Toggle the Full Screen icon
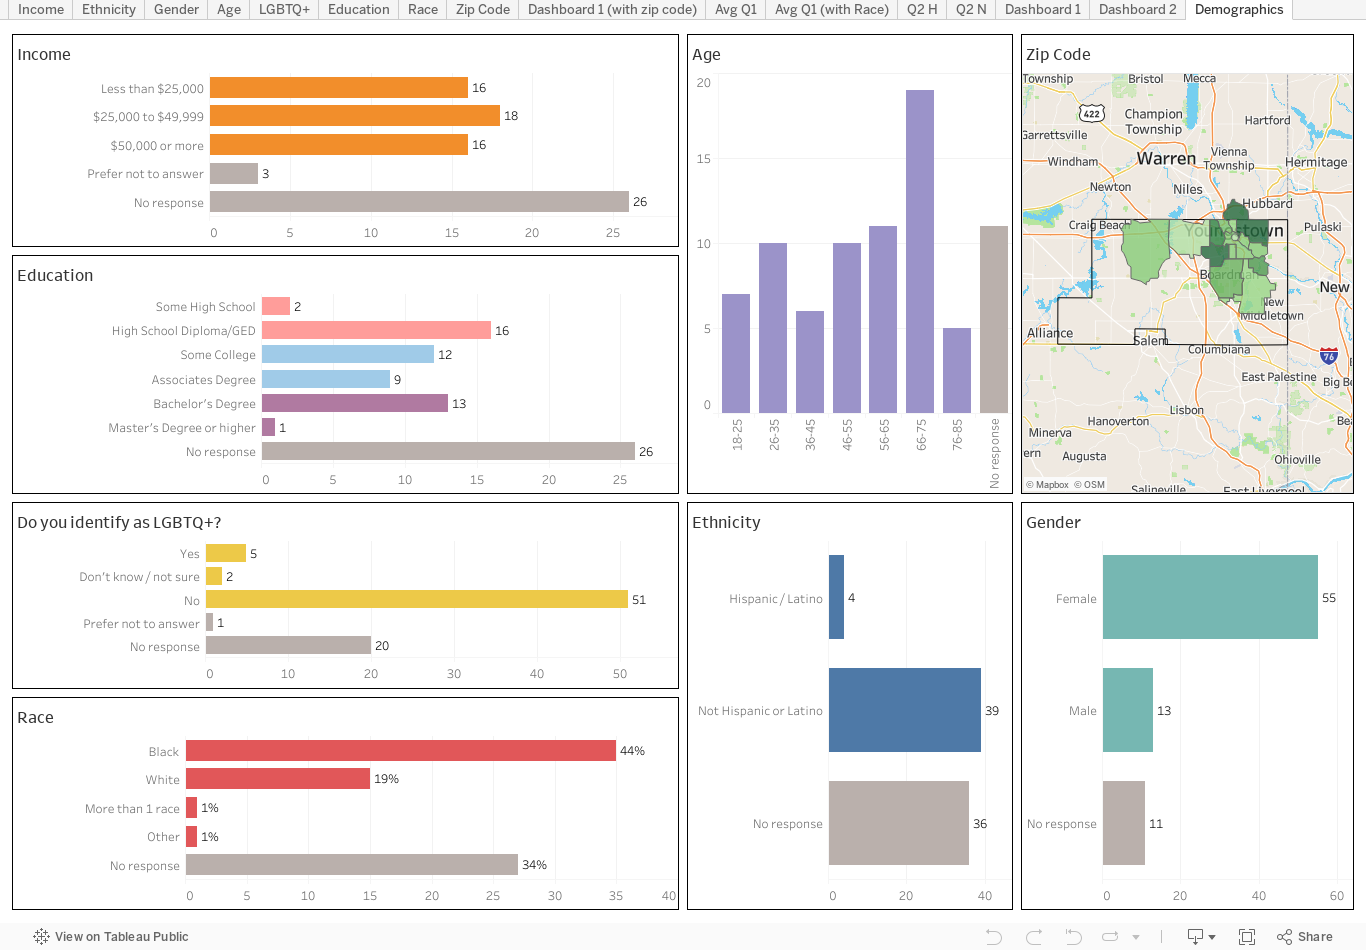The width and height of the screenshot is (1366, 950). click(x=1247, y=937)
